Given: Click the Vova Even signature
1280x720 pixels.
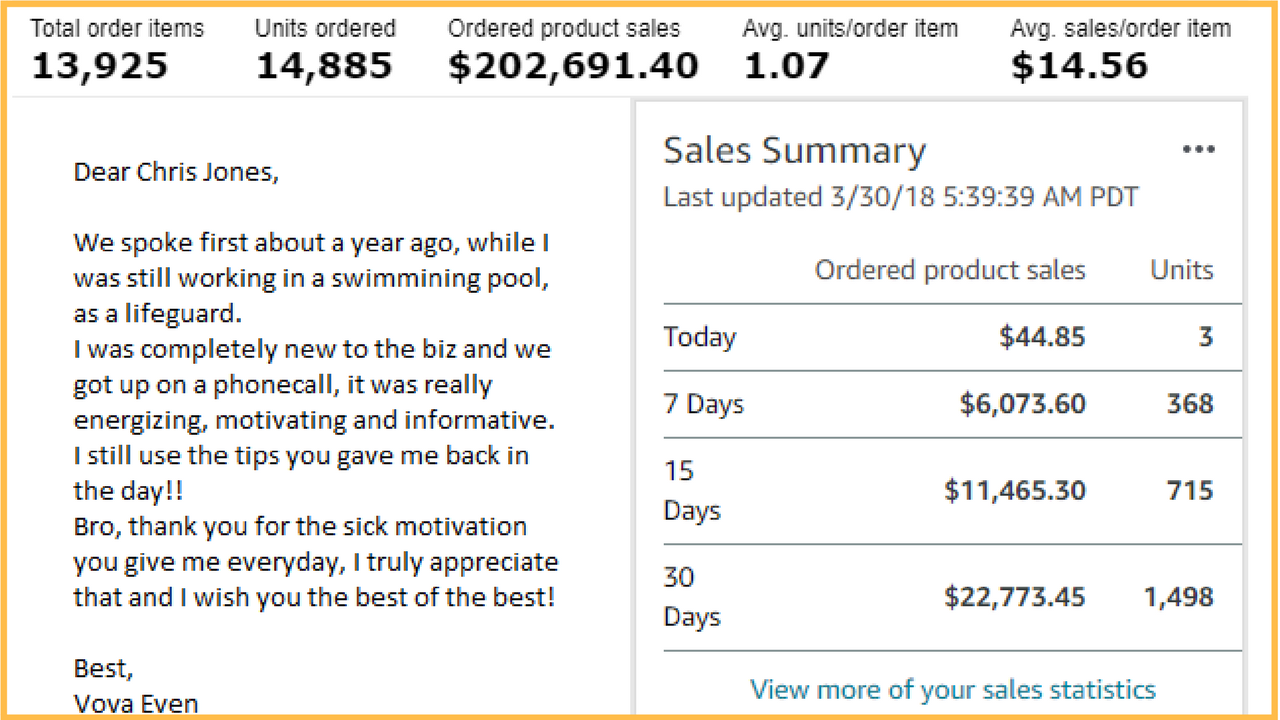Looking at the screenshot, I should 136,704.
